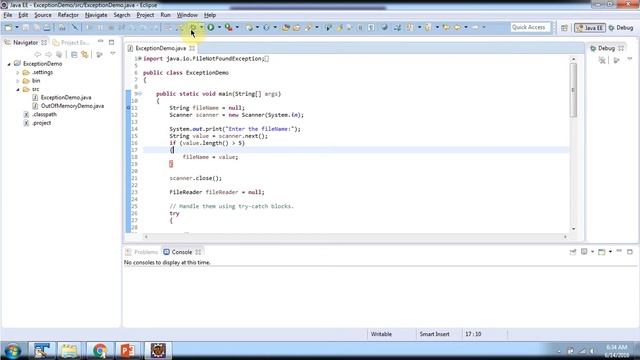The image size is (640, 360).
Task: Maximize the Console panel
Action: [x=630, y=251]
